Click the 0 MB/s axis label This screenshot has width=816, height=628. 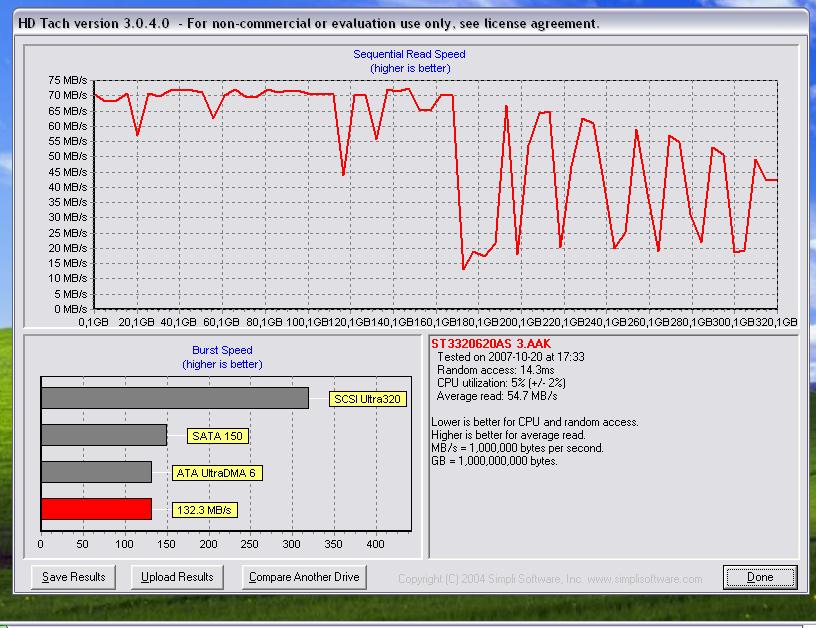pos(71,309)
